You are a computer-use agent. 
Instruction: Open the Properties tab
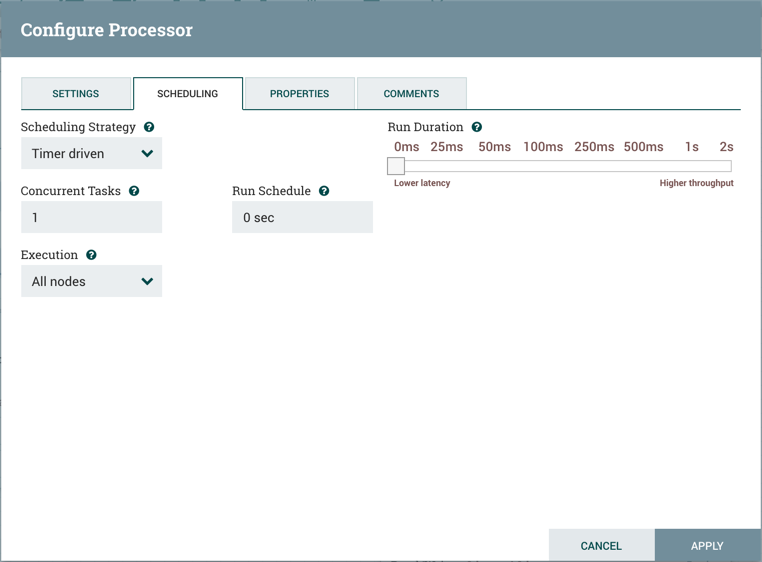(x=299, y=94)
